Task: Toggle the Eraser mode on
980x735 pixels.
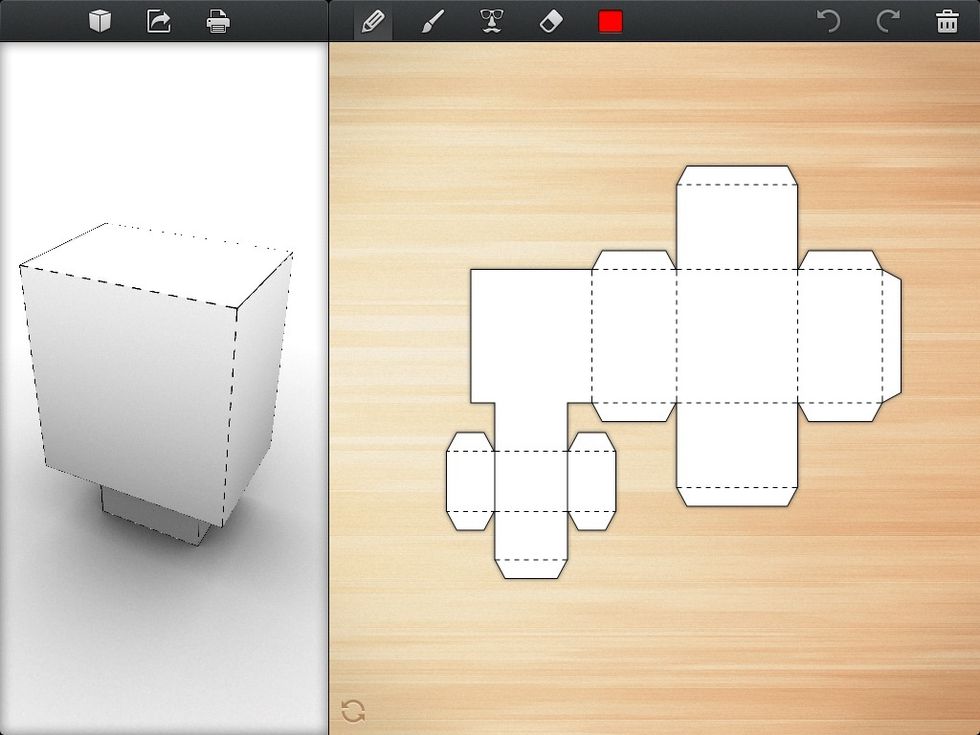Action: click(551, 20)
